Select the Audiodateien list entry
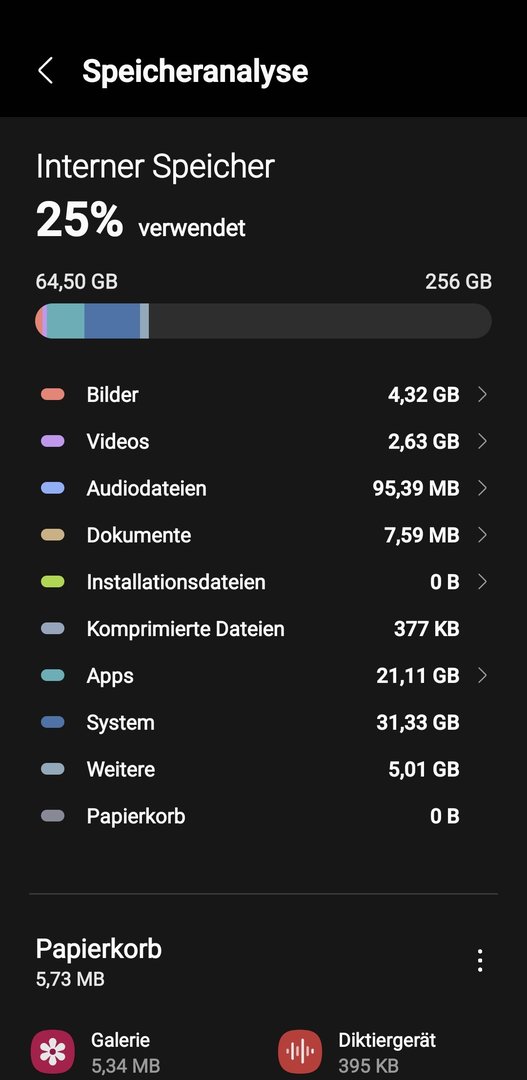 [x=263, y=488]
